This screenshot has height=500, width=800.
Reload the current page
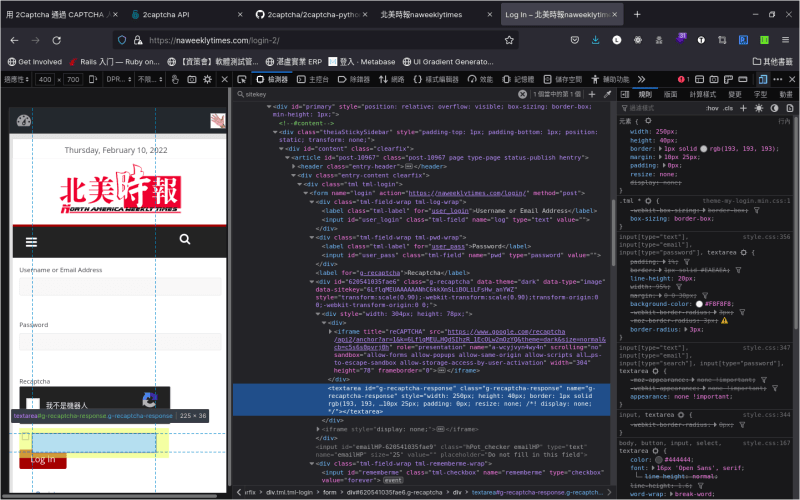[57, 40]
